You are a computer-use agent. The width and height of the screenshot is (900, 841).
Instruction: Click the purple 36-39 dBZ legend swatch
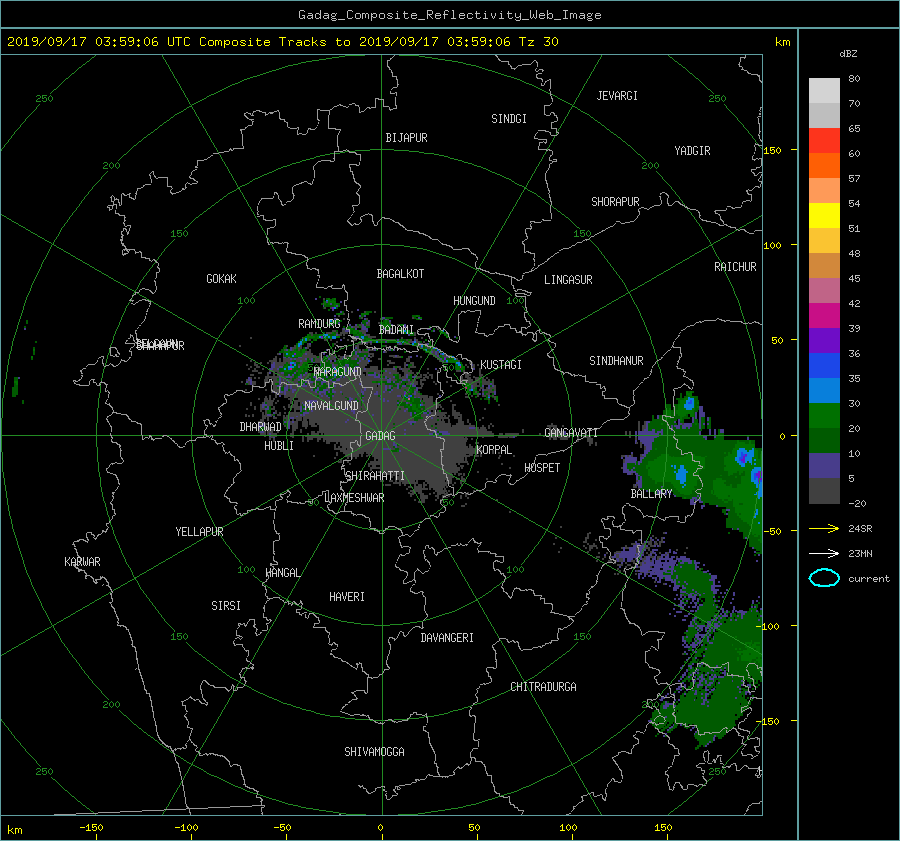click(824, 340)
